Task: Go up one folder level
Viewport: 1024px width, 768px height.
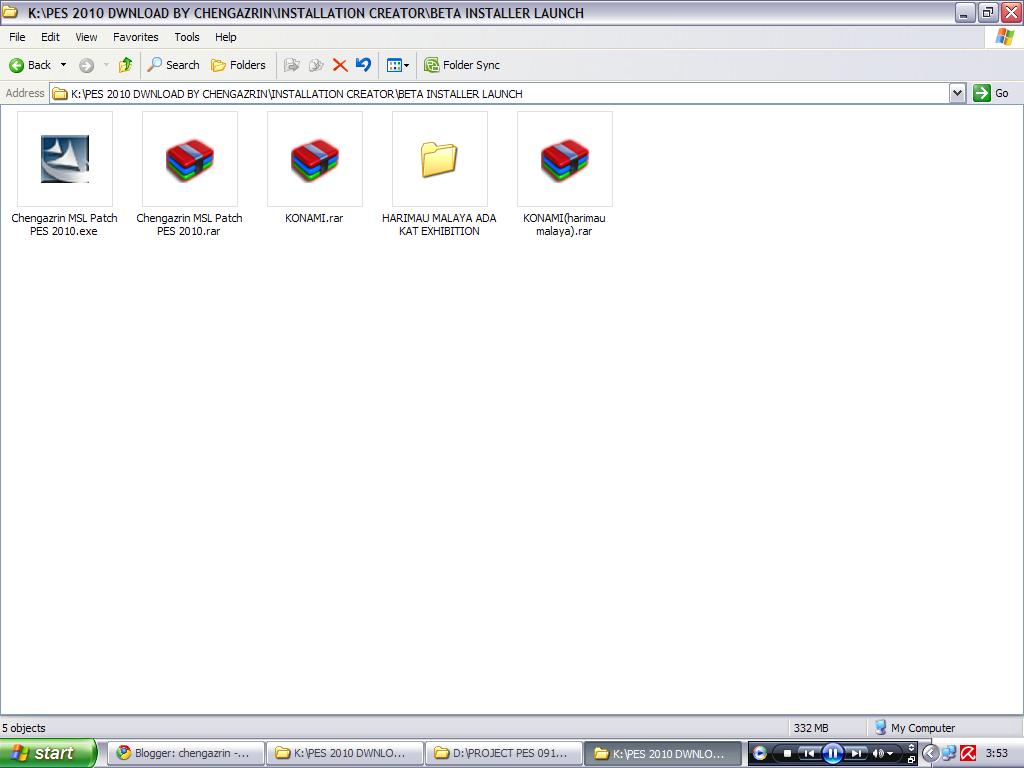Action: [x=125, y=65]
